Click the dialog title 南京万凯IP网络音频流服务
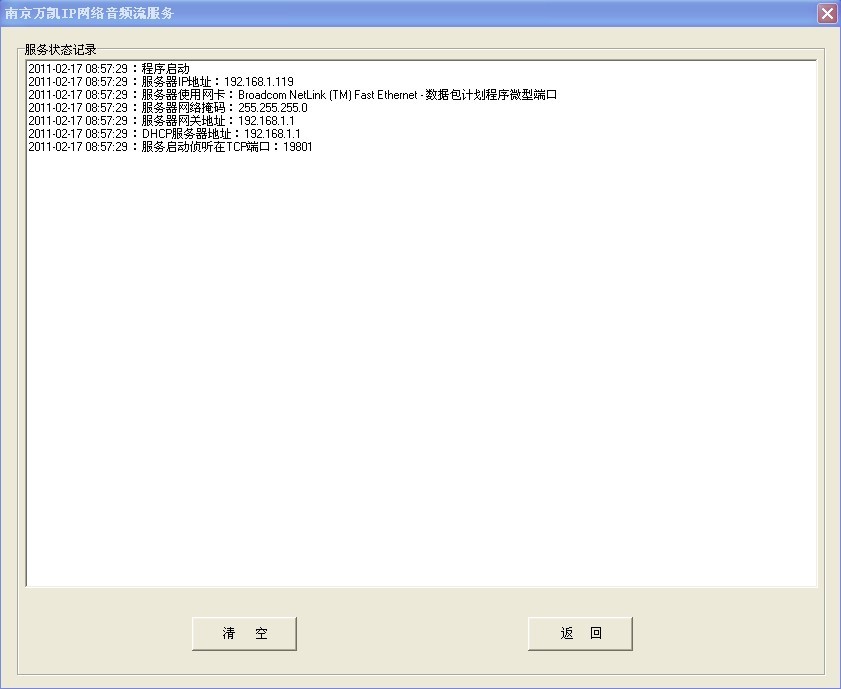This screenshot has height=689, width=841. click(x=90, y=13)
